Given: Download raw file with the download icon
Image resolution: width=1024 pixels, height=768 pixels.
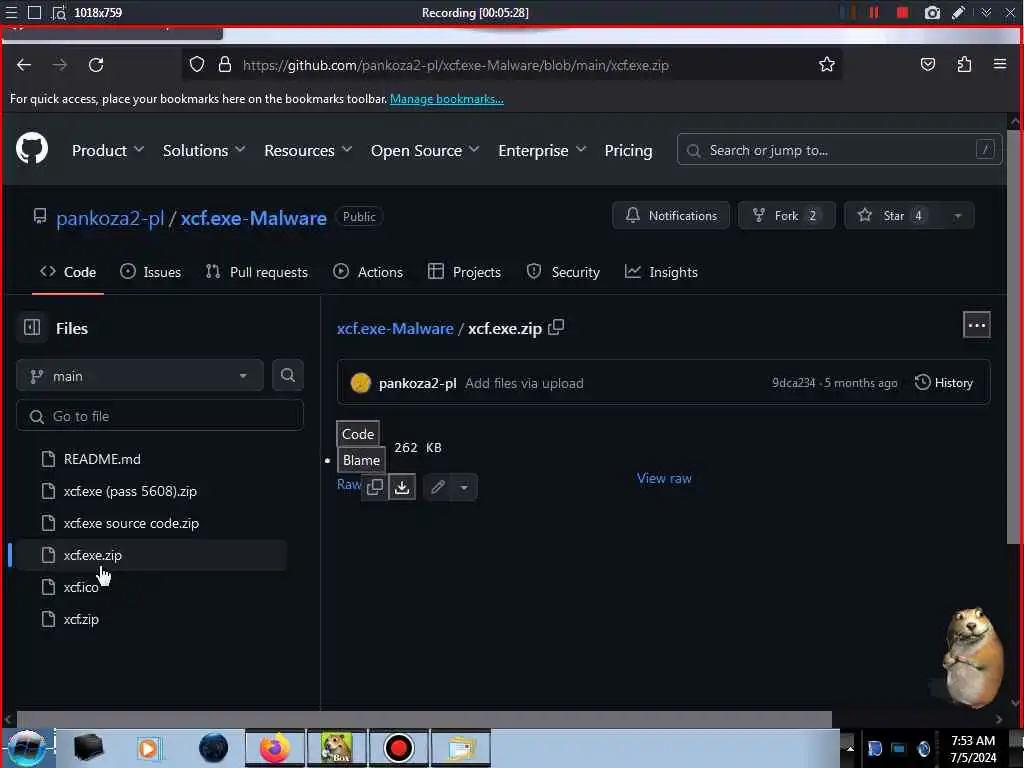Looking at the screenshot, I should 402,487.
